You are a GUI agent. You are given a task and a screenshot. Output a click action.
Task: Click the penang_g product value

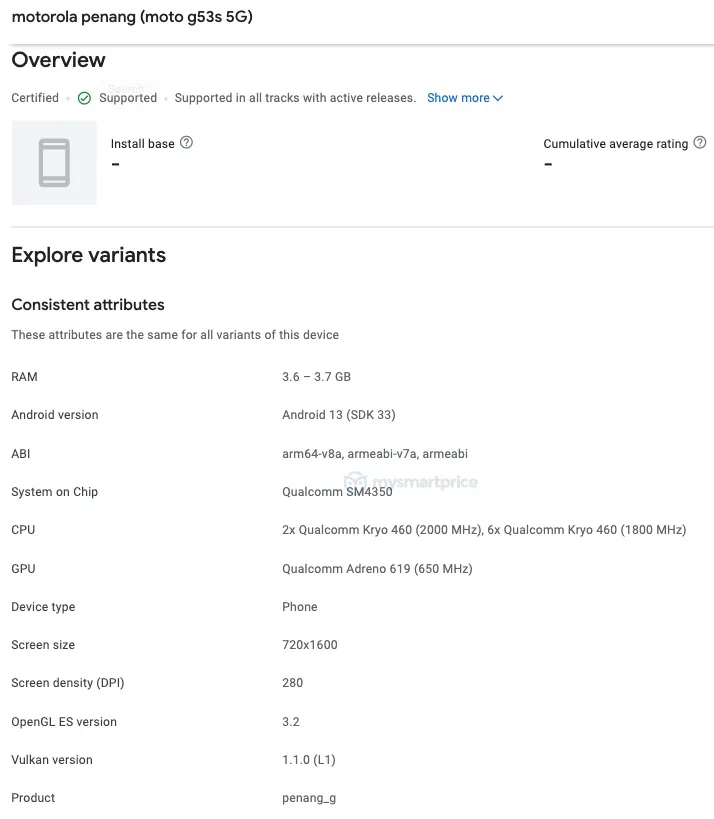pos(308,798)
